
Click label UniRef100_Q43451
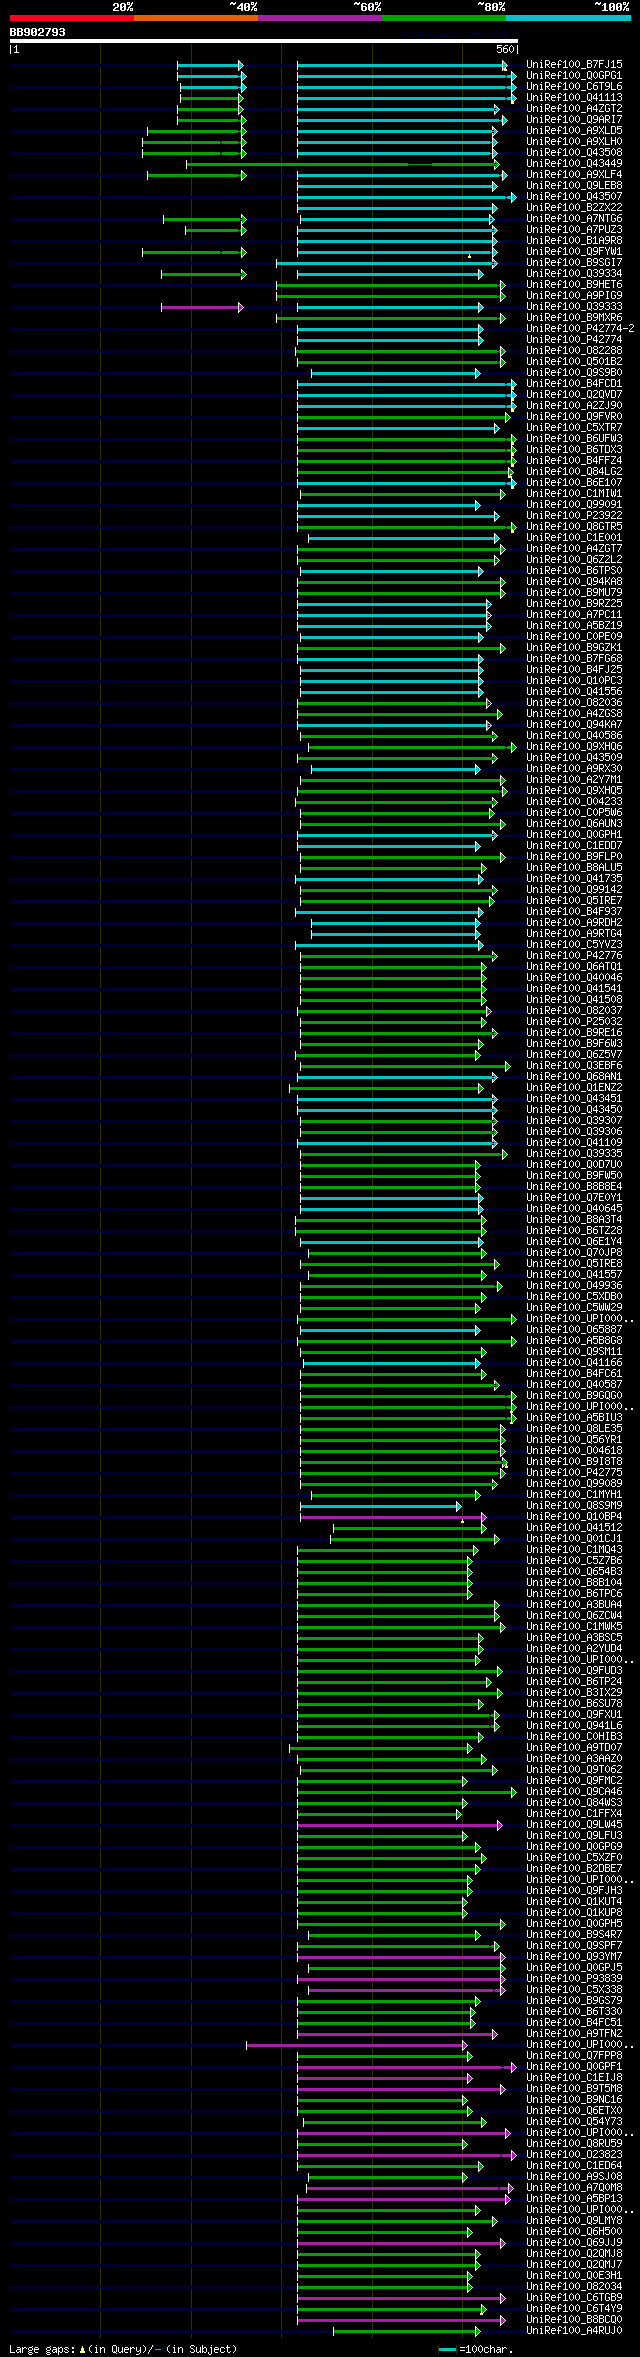[x=574, y=1098]
